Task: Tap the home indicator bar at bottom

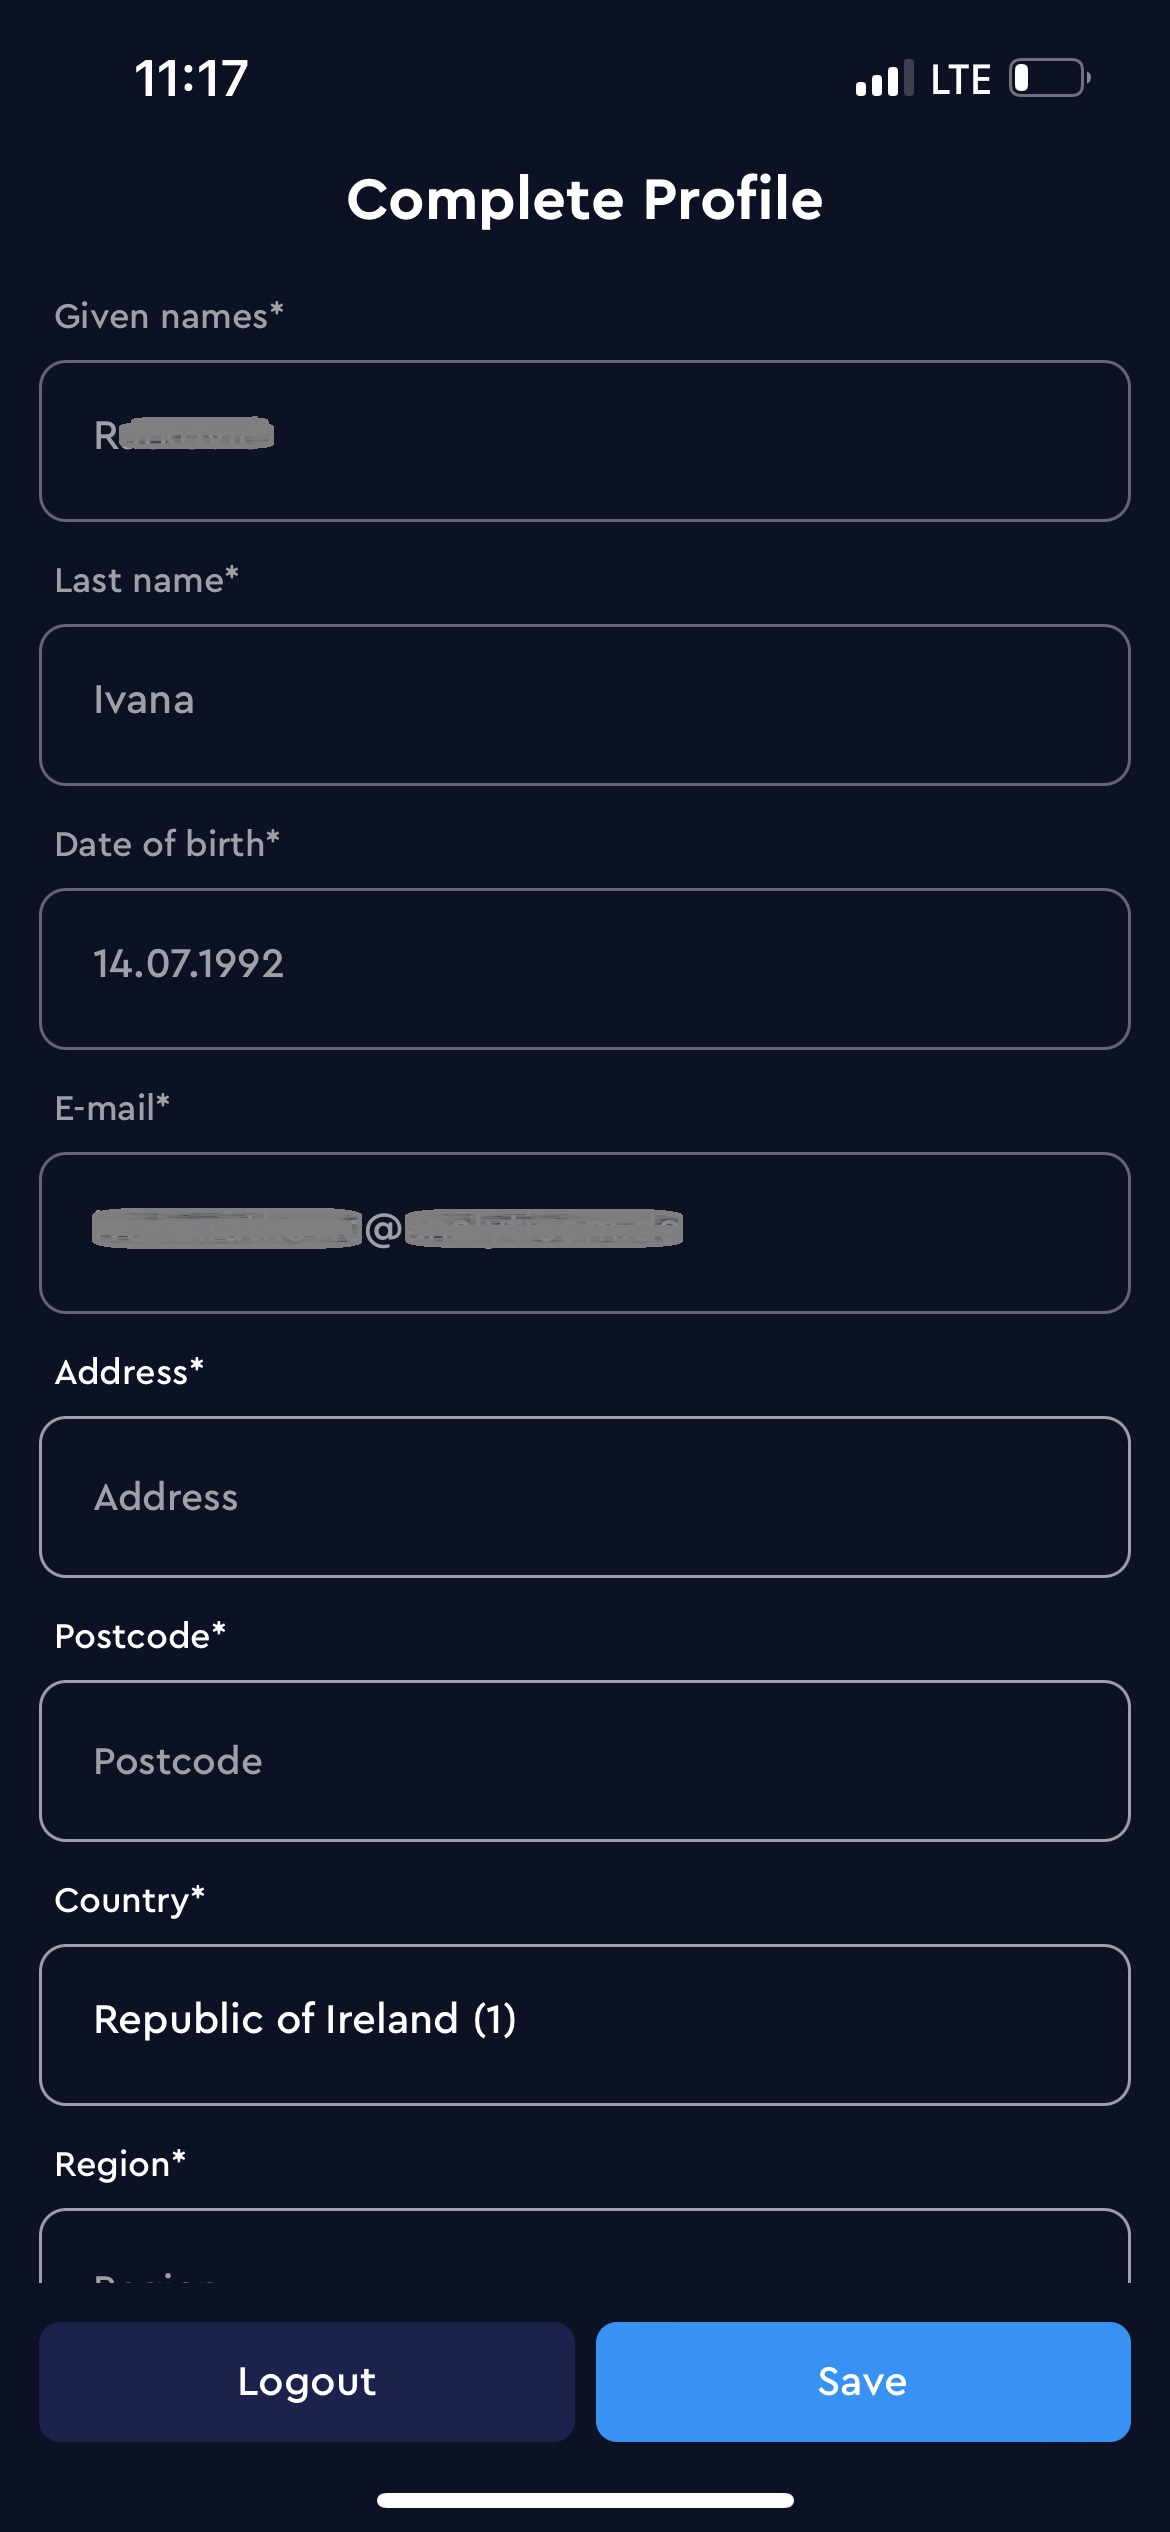Action: [x=585, y=2500]
